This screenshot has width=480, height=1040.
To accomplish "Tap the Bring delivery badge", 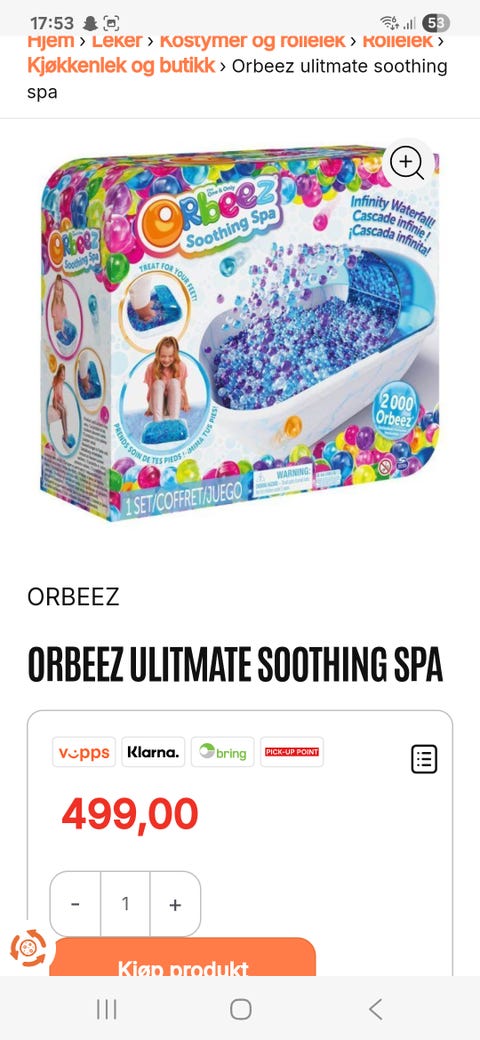I will (x=222, y=752).
